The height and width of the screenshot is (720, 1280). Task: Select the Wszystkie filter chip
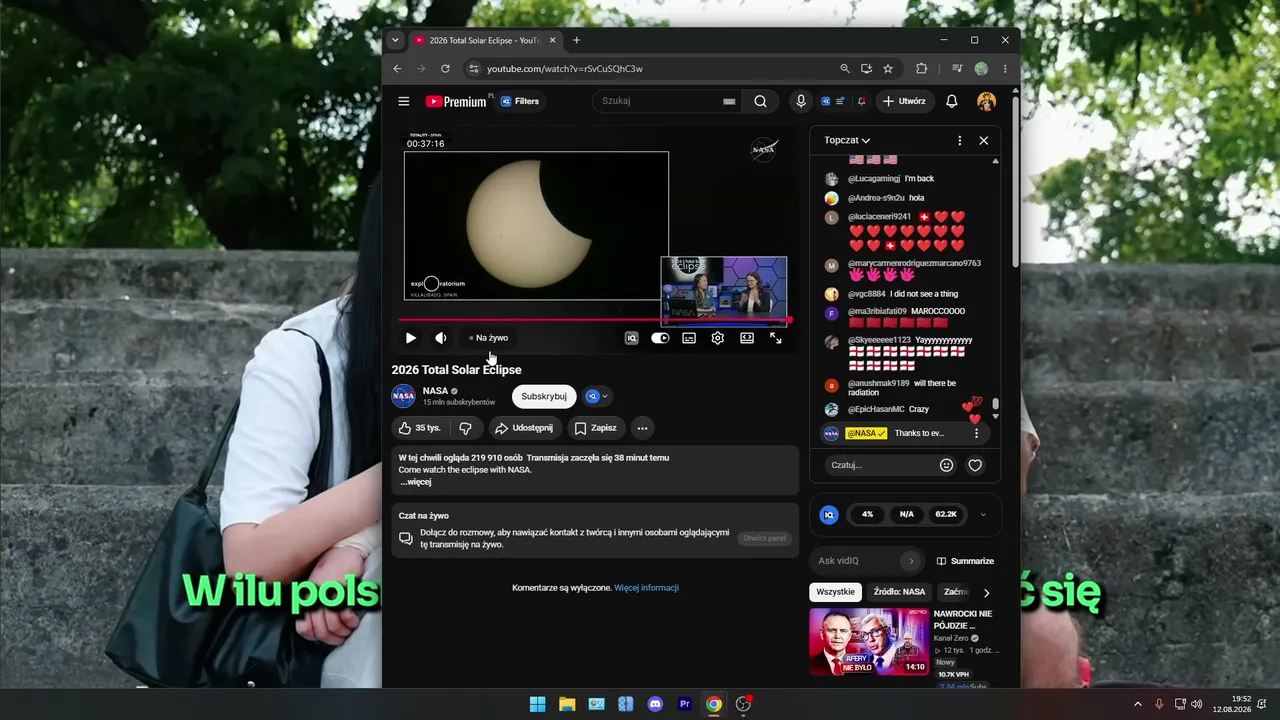[x=835, y=592]
